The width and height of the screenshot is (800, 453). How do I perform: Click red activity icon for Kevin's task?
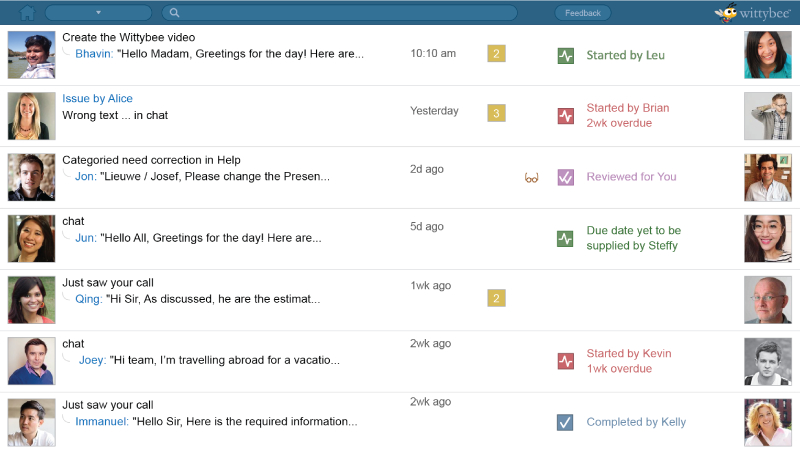[x=565, y=361]
